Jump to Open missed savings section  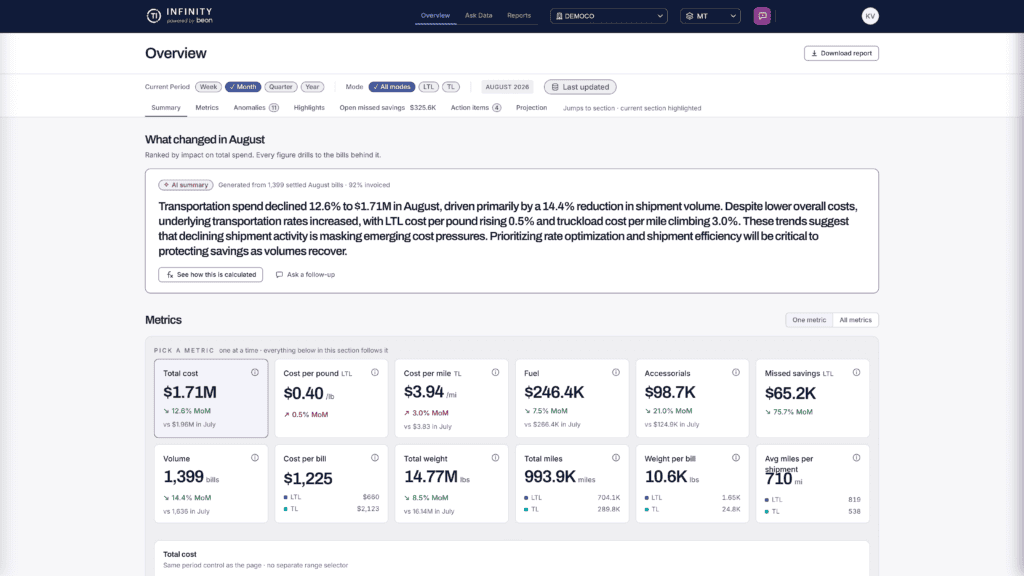pyautogui.click(x=387, y=108)
